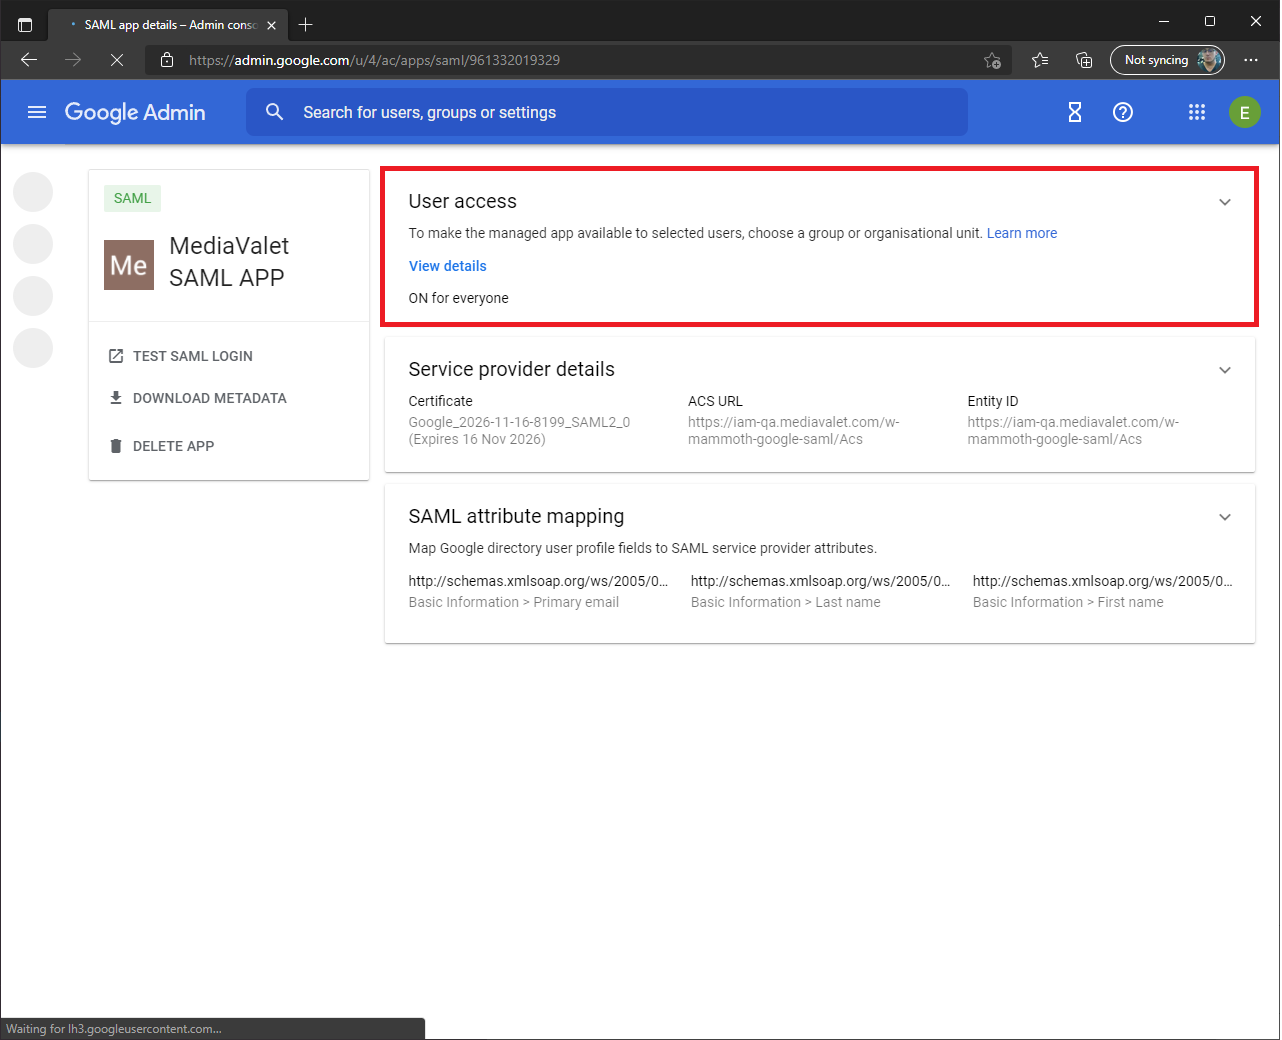This screenshot has height=1040, width=1282.
Task: Collapse the User access section
Action: [1225, 202]
